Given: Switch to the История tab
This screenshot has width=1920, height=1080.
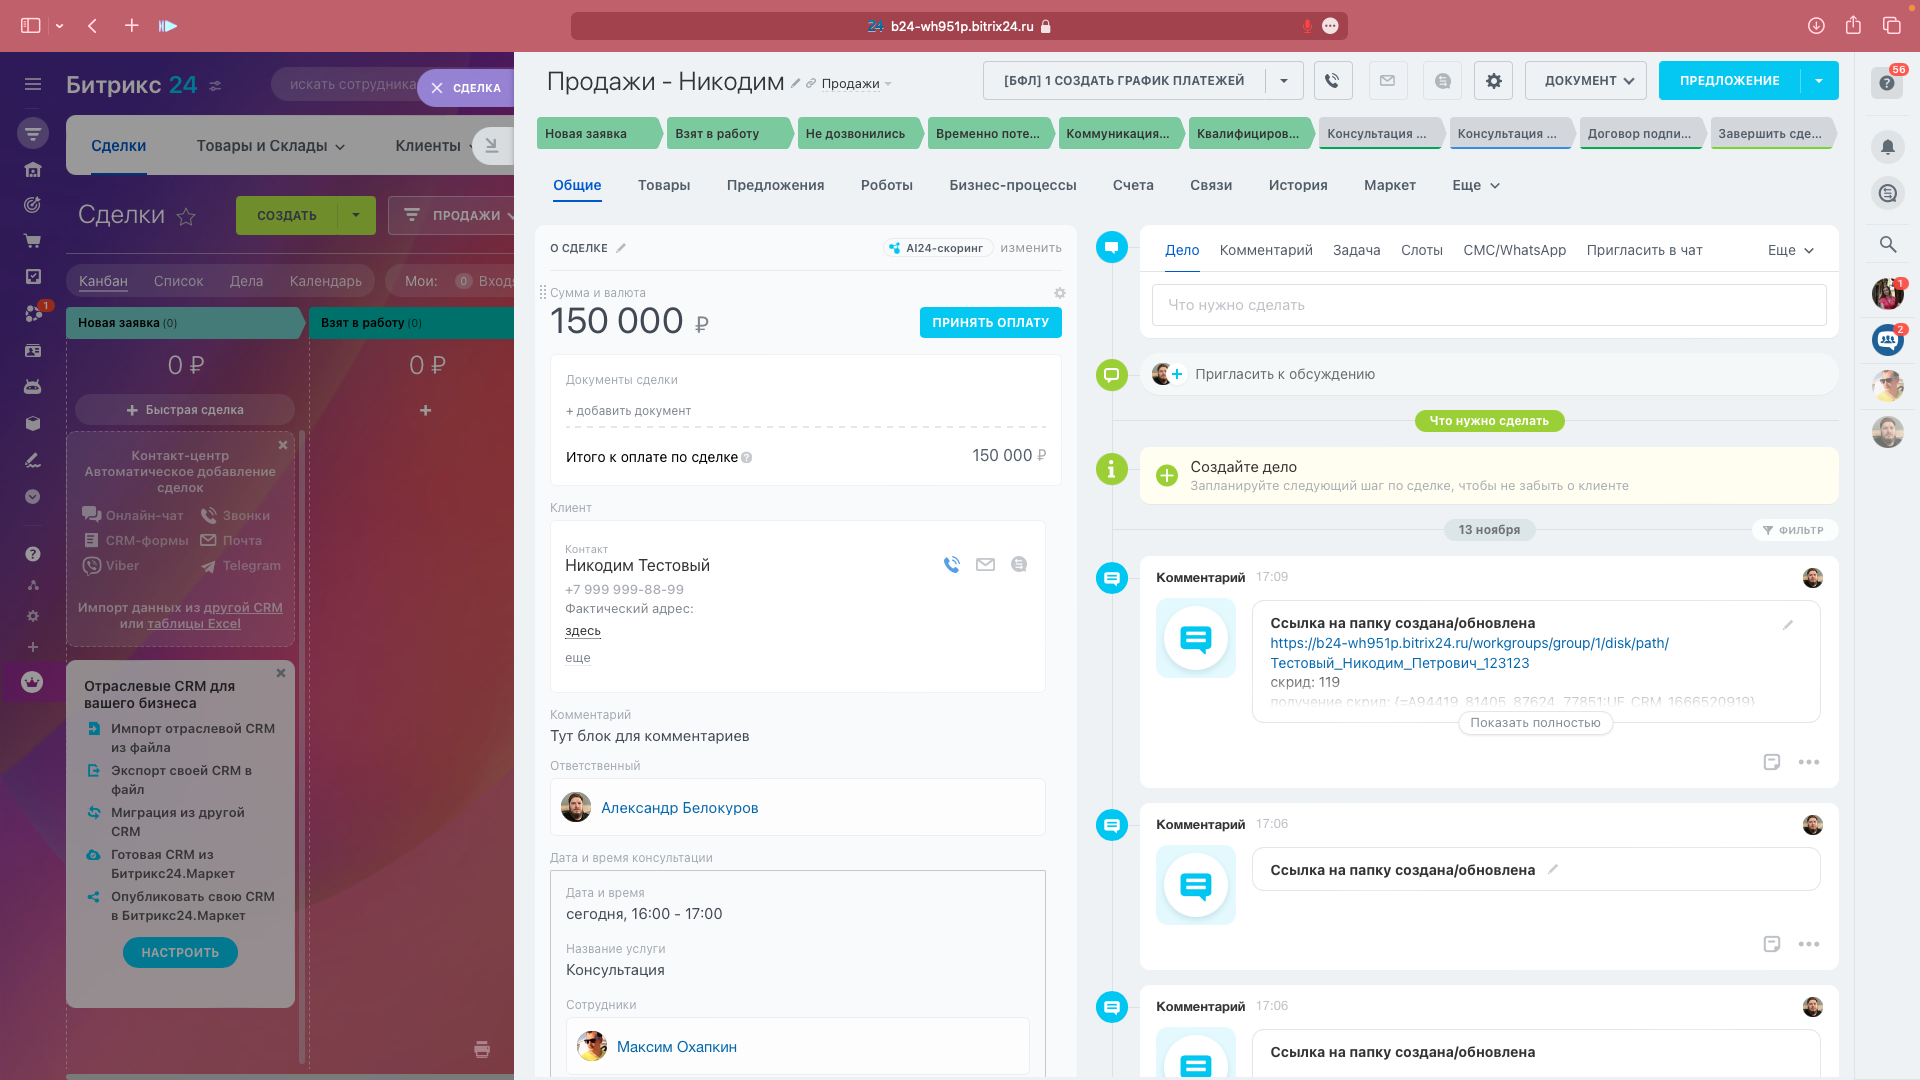Looking at the screenshot, I should (x=1297, y=186).
